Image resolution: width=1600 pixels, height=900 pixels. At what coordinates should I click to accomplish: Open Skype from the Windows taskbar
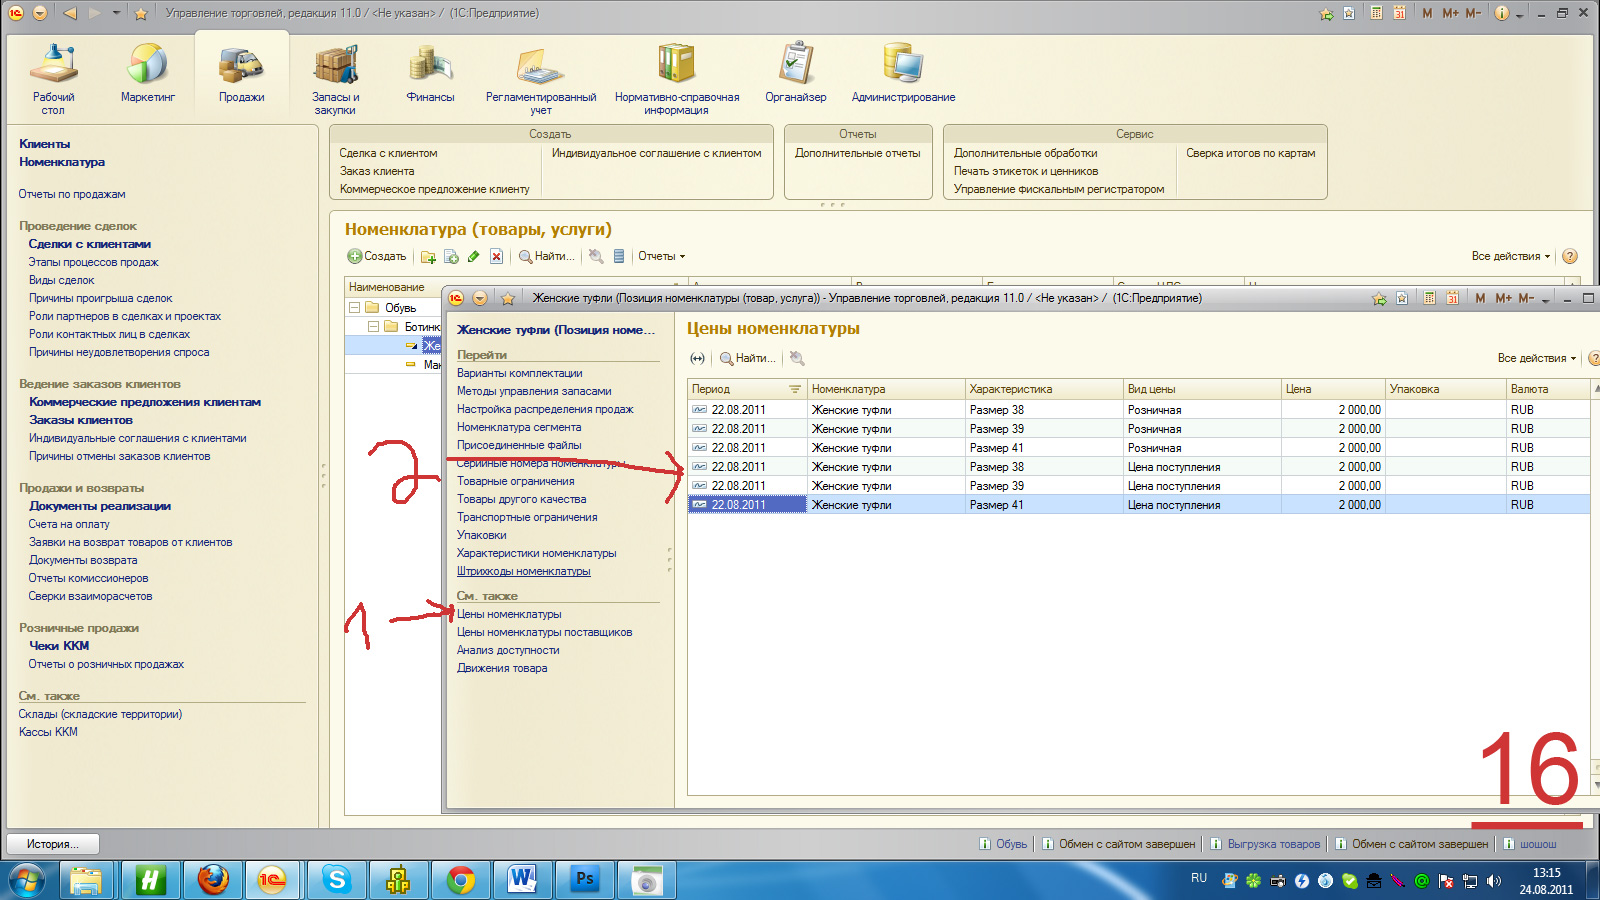[337, 880]
